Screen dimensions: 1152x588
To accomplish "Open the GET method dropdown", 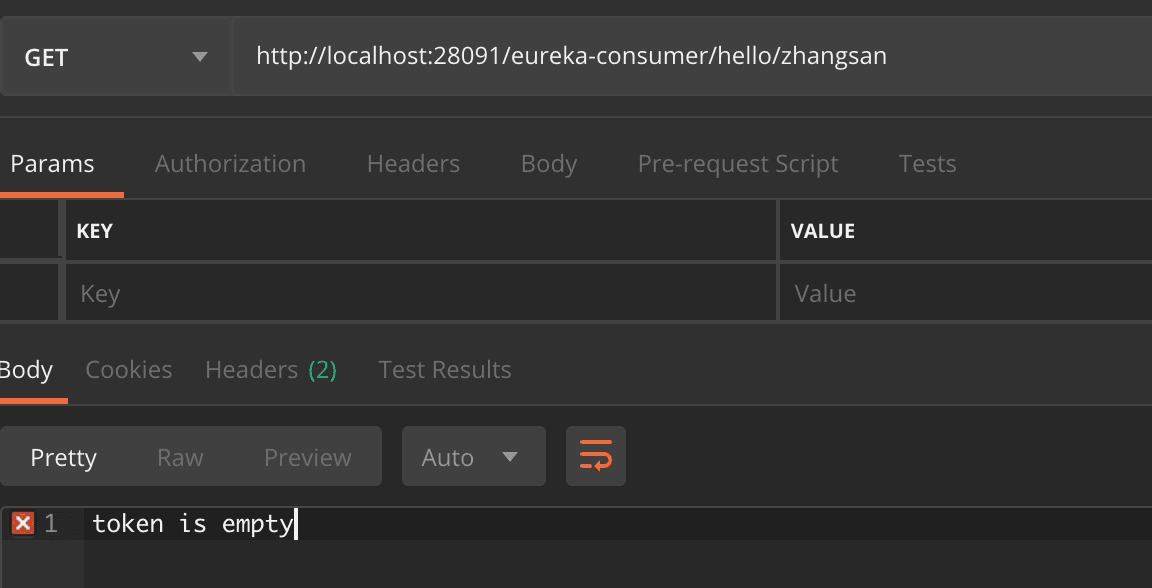I will (x=116, y=57).
